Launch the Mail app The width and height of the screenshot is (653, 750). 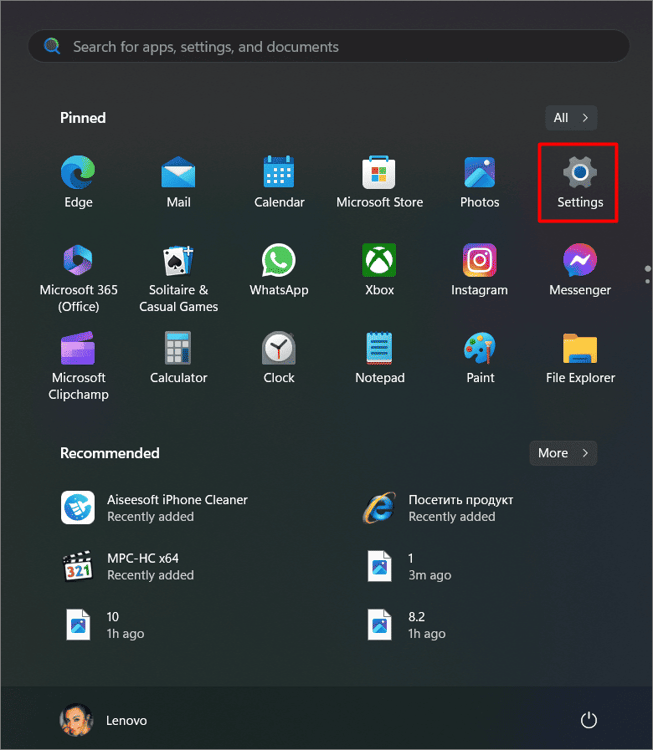pyautogui.click(x=178, y=175)
